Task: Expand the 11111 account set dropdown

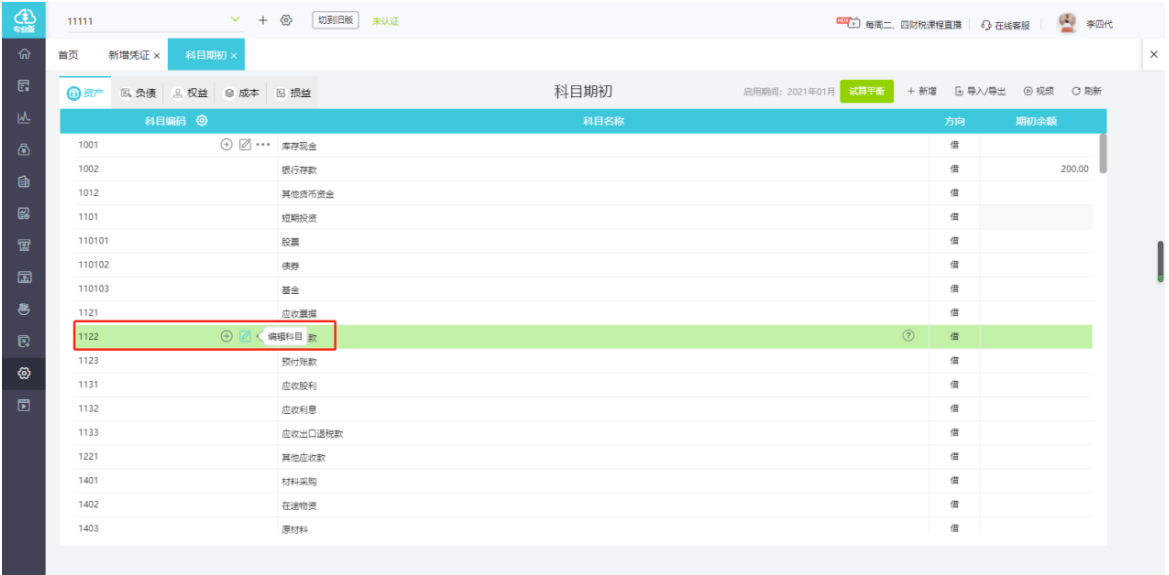Action: pos(236,20)
